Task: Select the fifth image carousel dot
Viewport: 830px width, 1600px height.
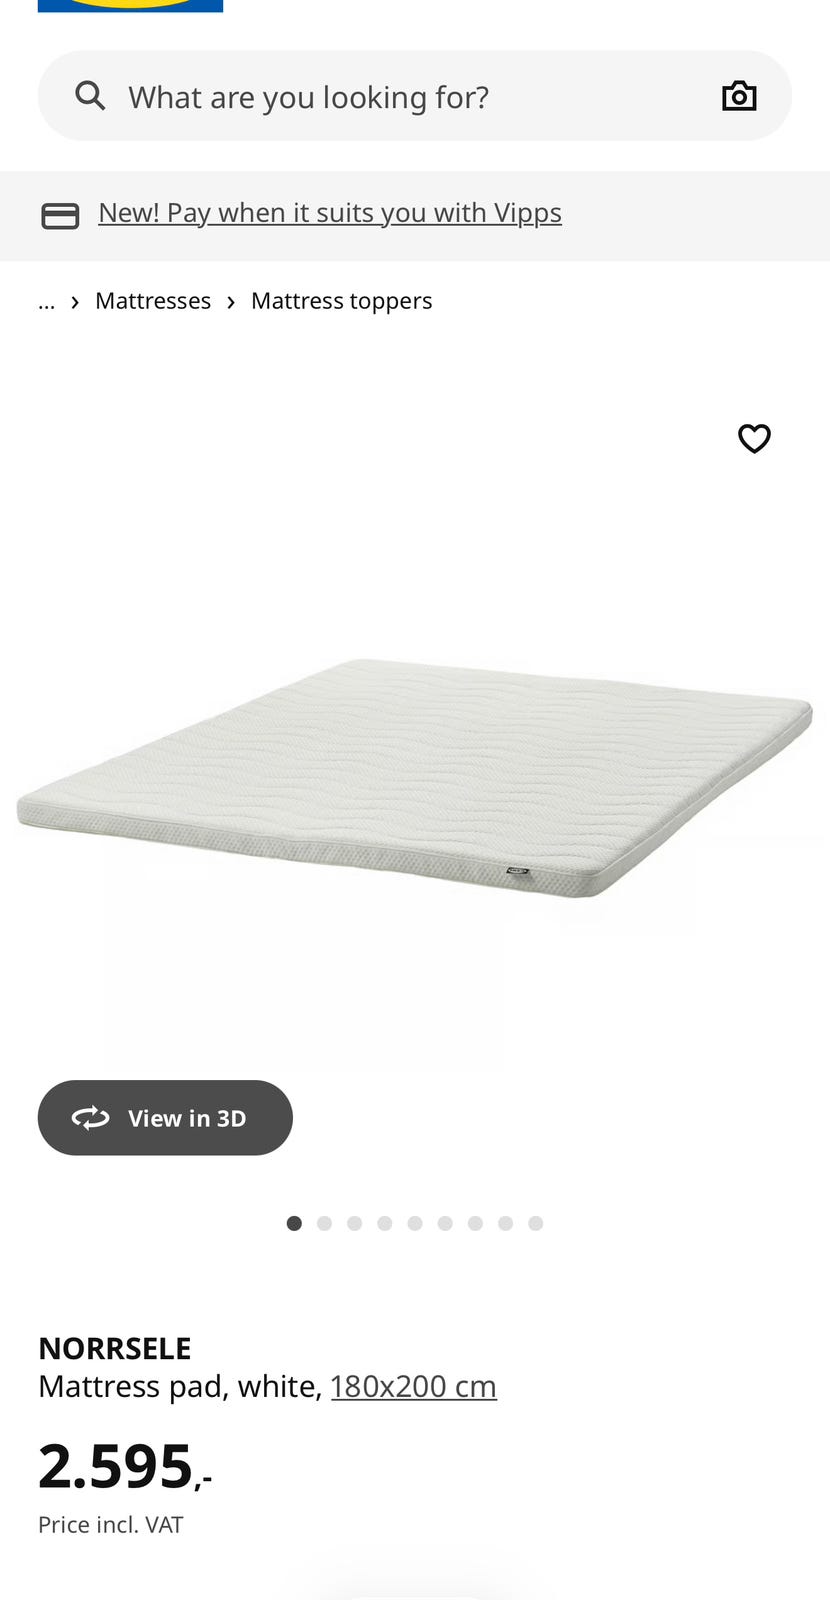Action: click(x=415, y=1223)
